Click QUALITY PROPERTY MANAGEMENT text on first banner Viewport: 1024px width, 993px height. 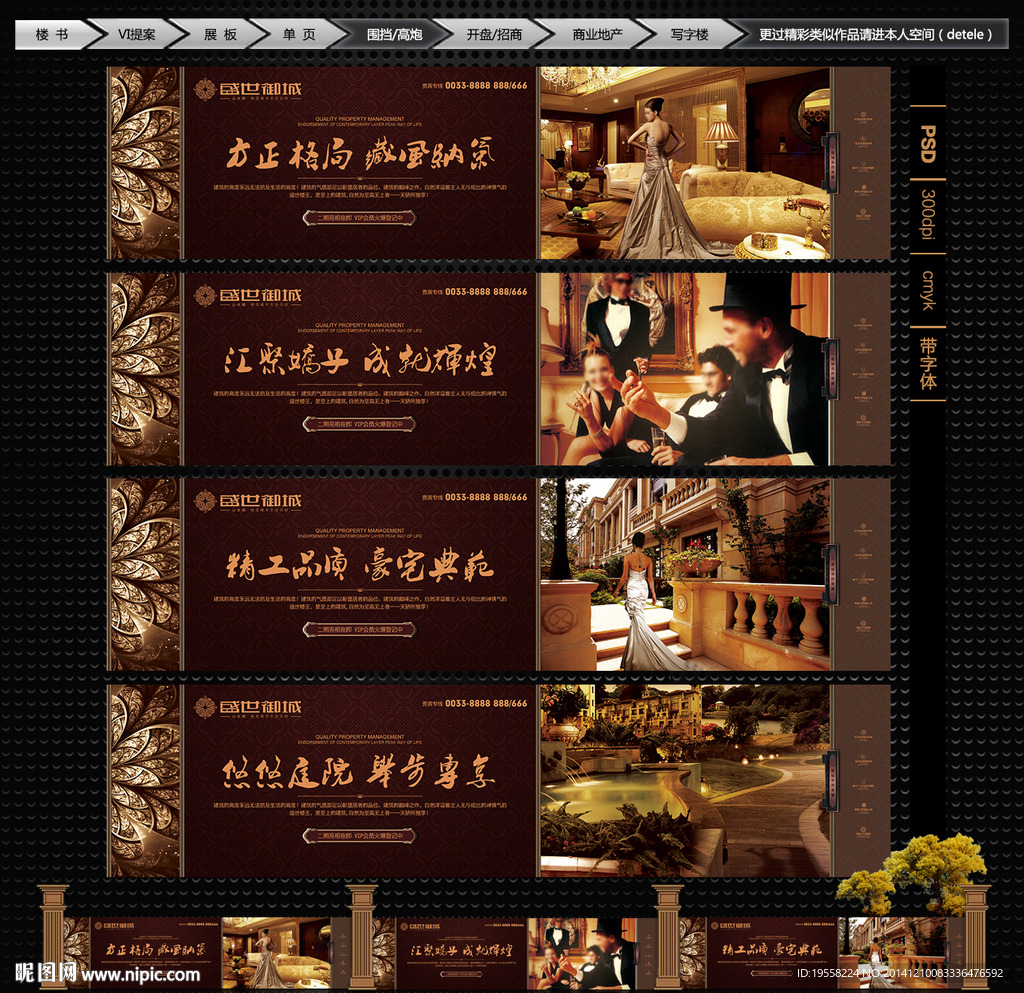360,119
